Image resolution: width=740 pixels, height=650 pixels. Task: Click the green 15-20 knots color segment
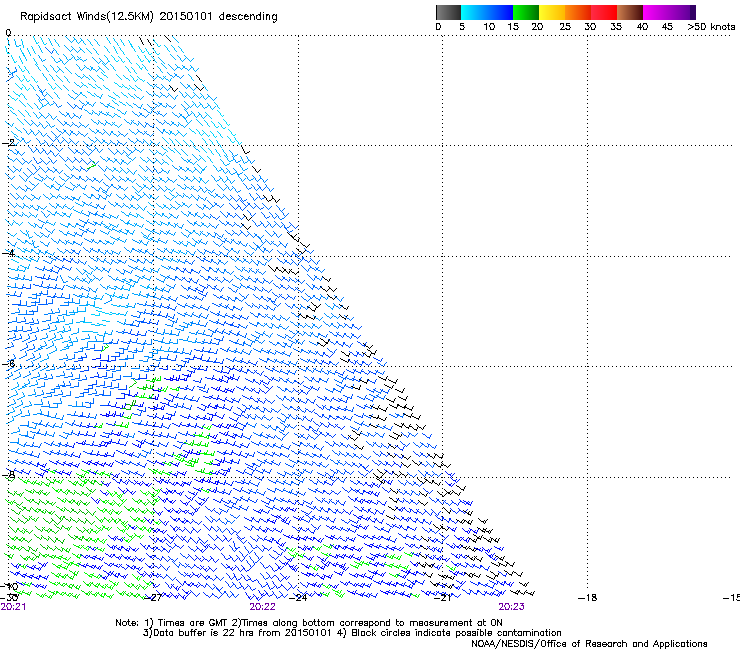coord(526,12)
